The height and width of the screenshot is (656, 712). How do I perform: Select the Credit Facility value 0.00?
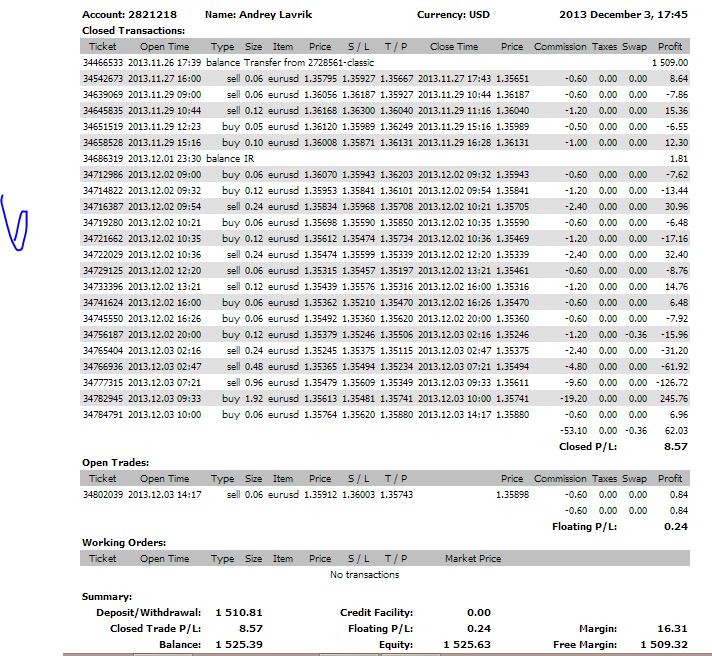(479, 613)
